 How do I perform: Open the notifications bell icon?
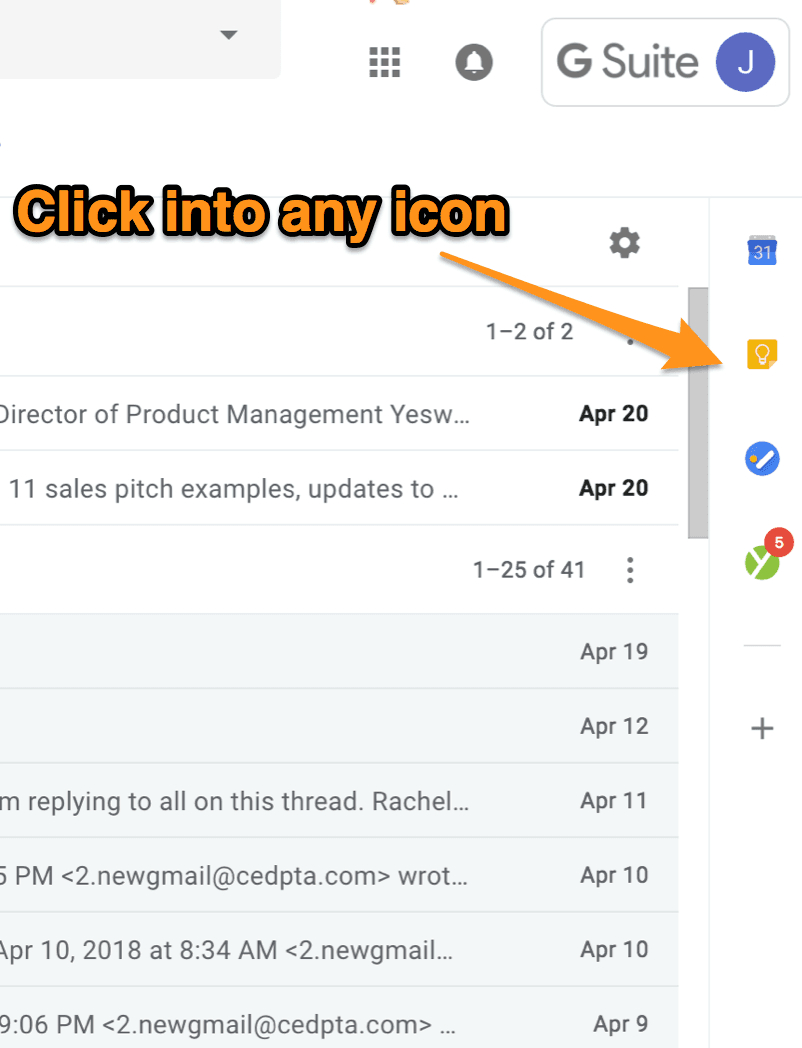pos(474,62)
